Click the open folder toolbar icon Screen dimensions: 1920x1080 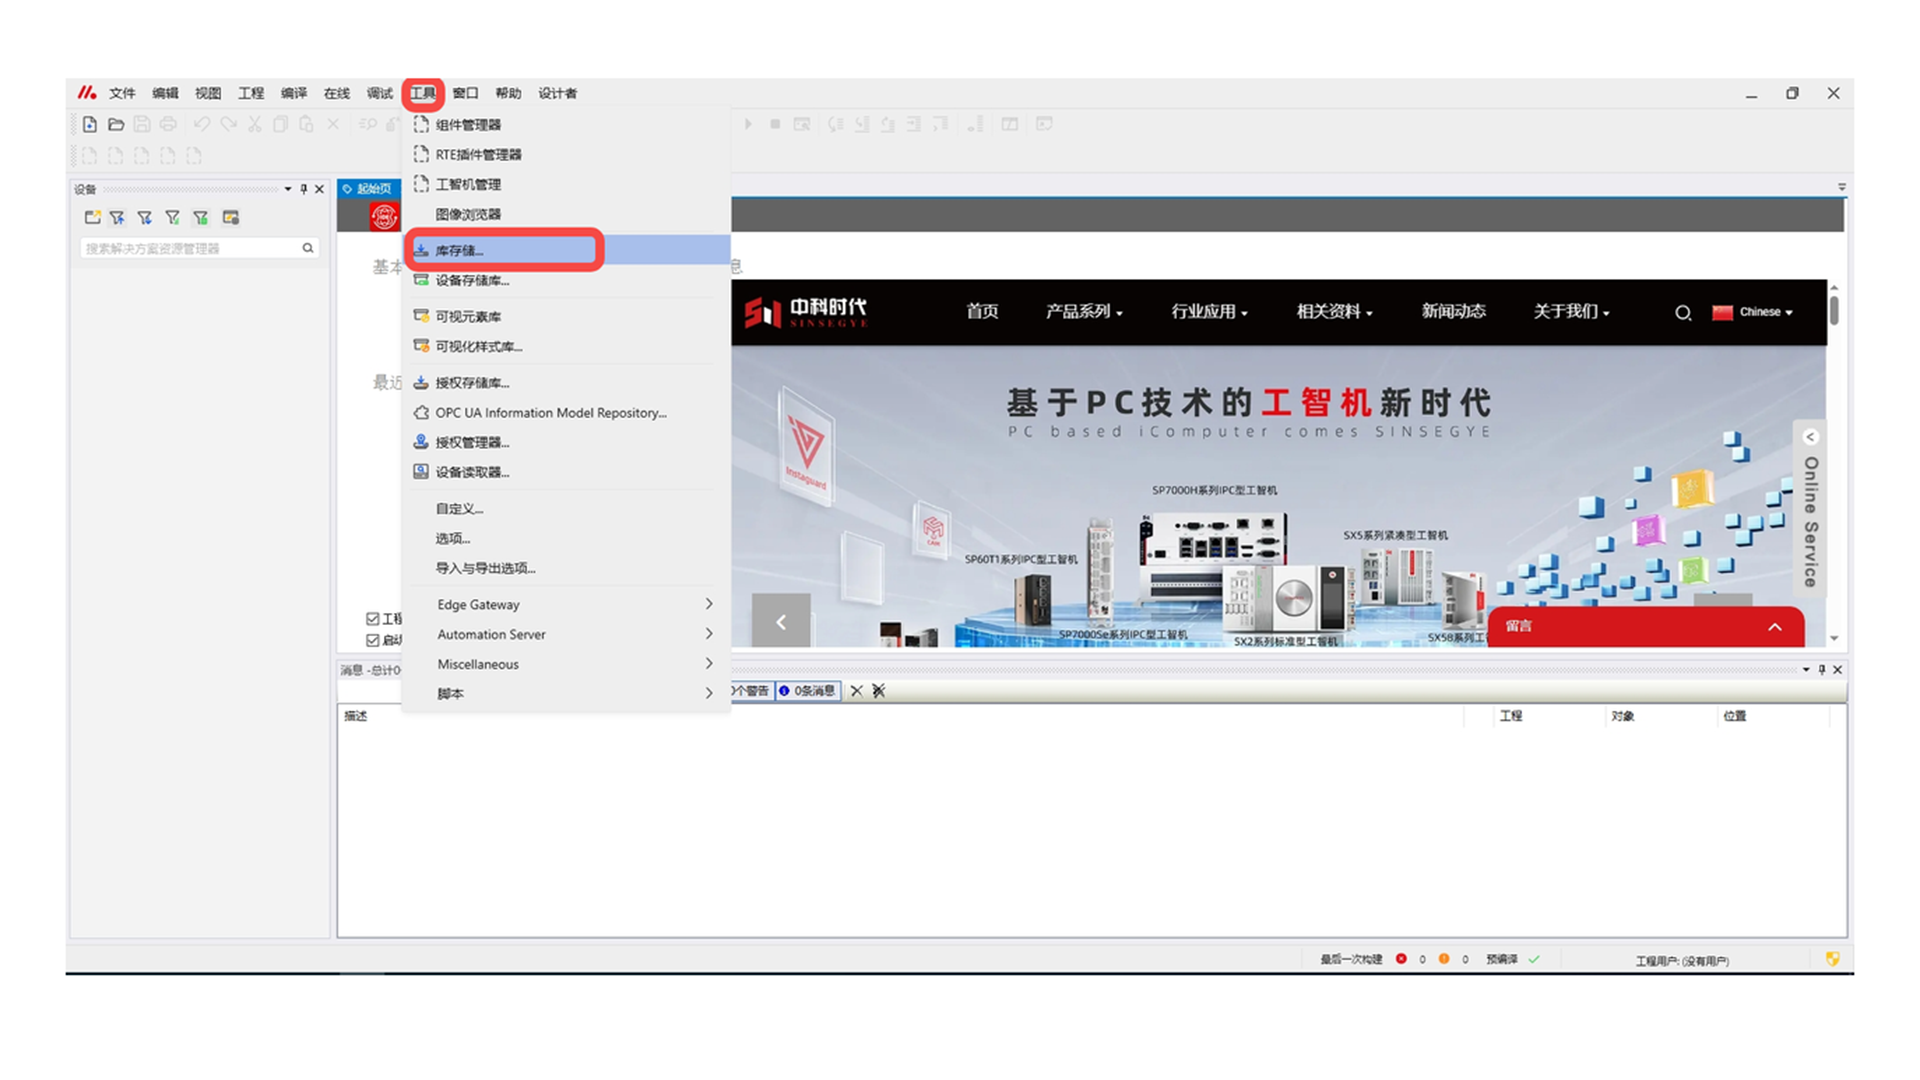click(116, 124)
